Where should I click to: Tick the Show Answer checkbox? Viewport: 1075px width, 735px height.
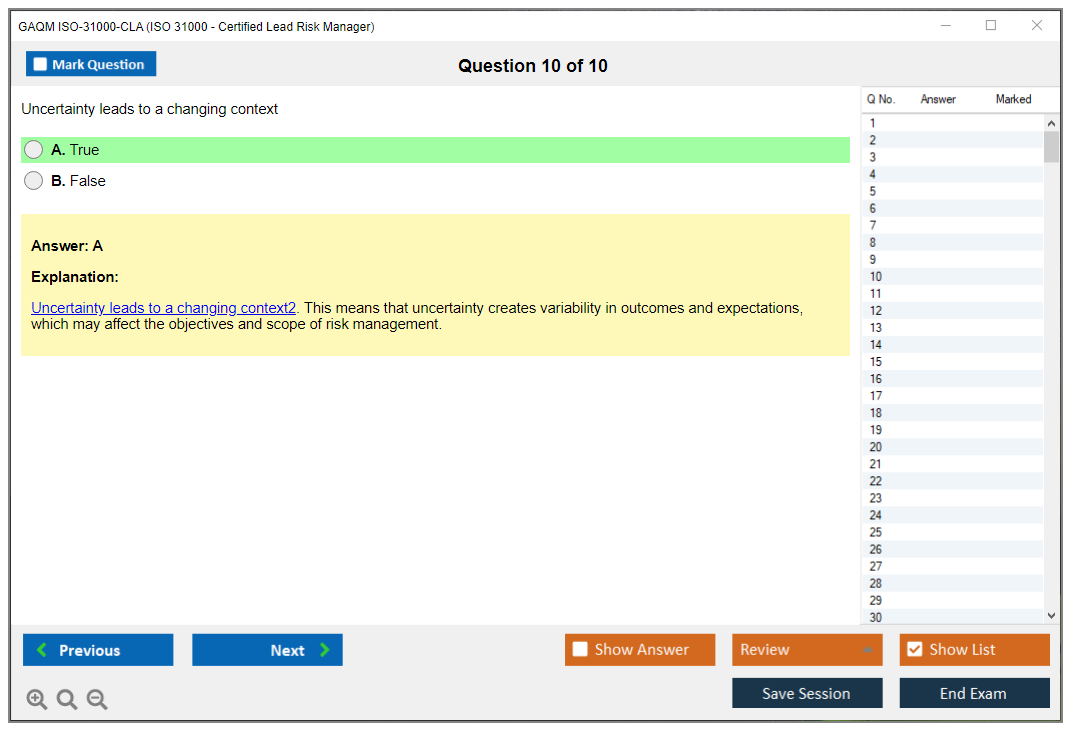[x=580, y=650]
